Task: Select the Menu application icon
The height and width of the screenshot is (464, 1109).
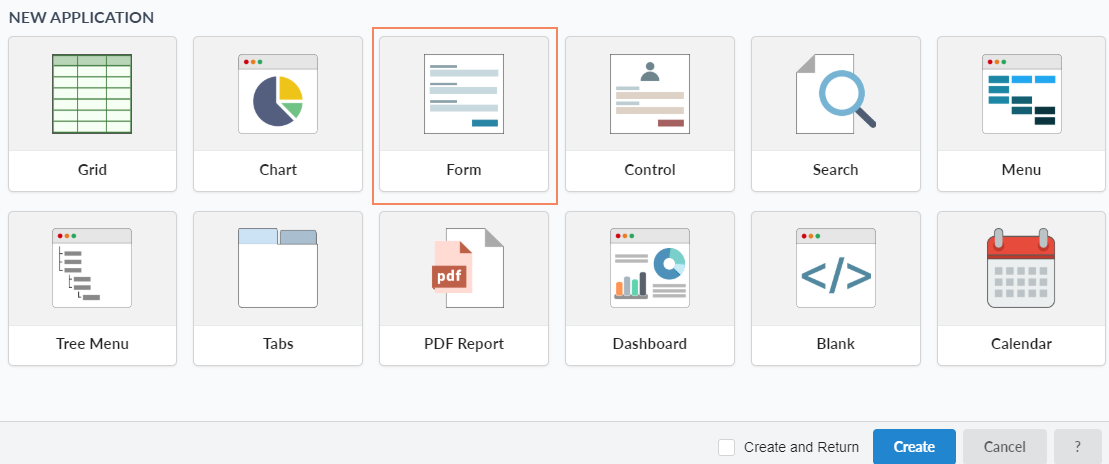Action: tap(1021, 94)
